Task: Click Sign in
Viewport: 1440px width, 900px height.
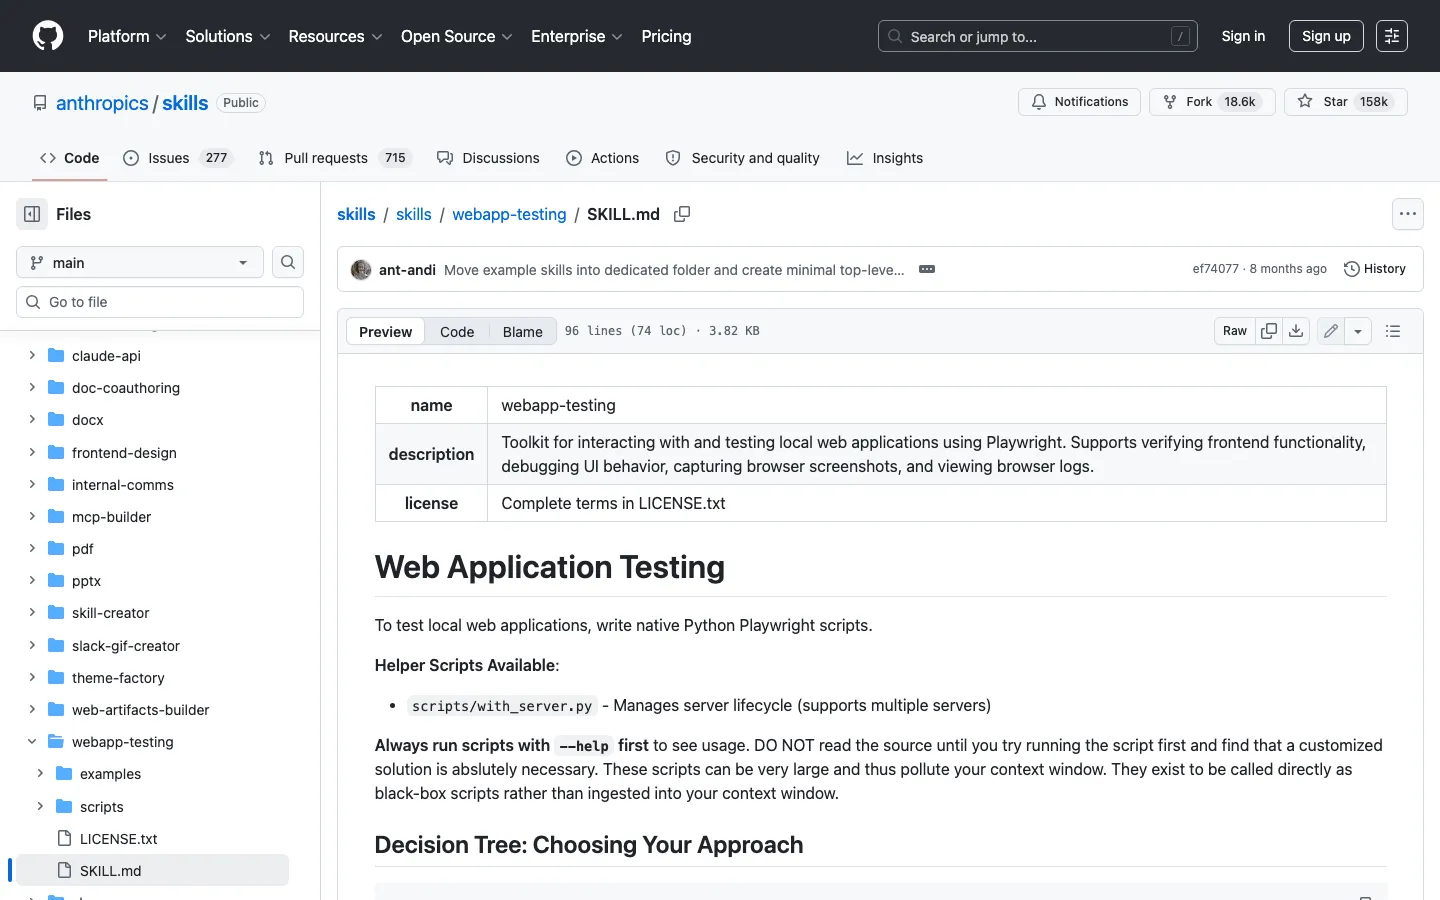Action: (x=1243, y=36)
